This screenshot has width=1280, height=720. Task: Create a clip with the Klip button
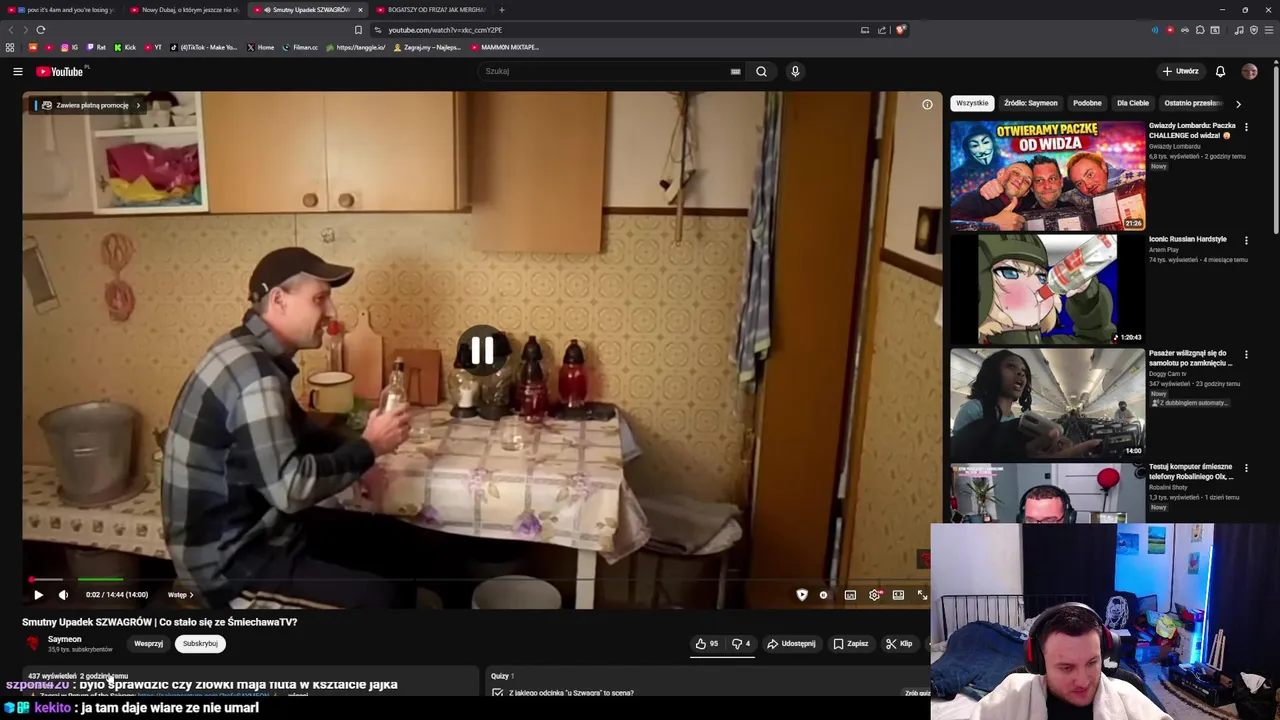click(899, 644)
